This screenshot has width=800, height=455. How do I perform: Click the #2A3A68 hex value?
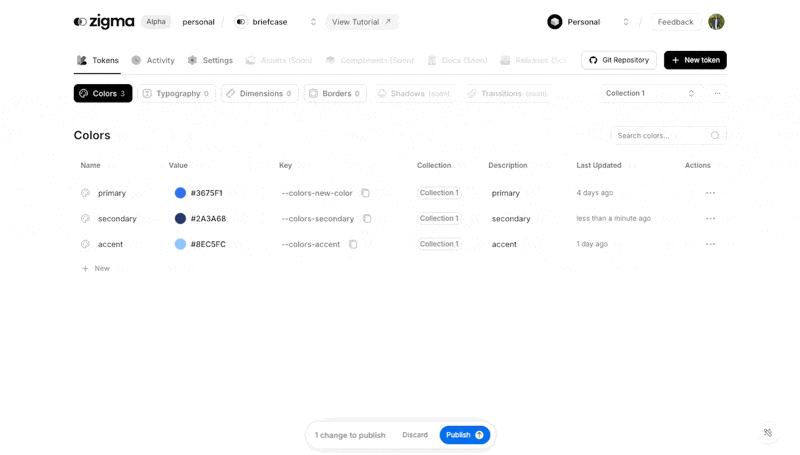click(208, 218)
